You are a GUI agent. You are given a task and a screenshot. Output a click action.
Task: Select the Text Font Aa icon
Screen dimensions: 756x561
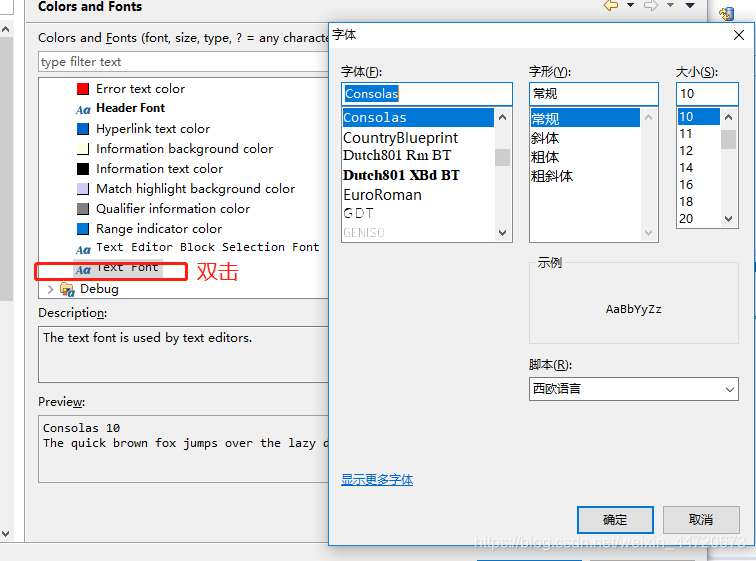tap(83, 270)
